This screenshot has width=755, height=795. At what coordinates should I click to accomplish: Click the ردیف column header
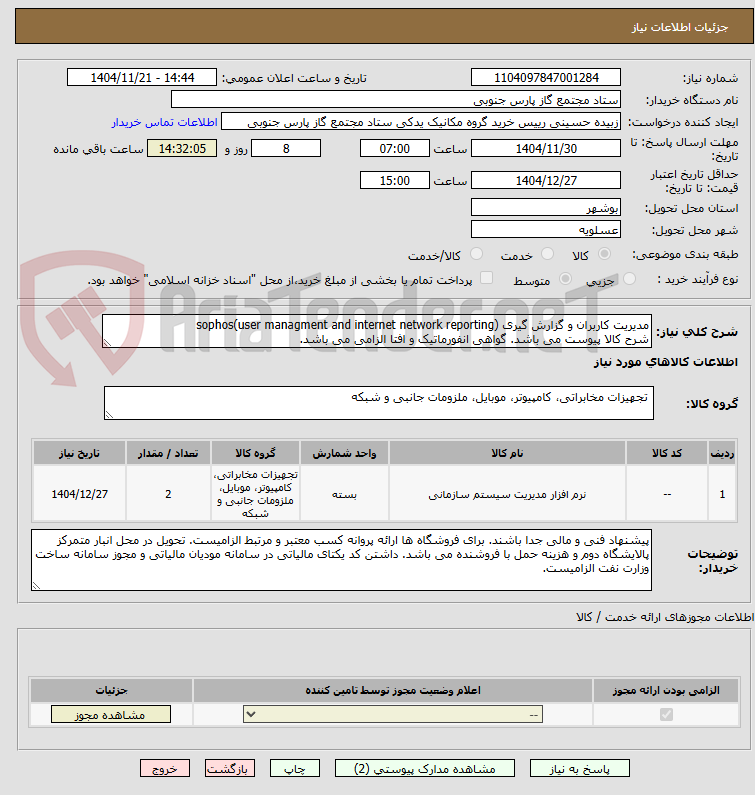pyautogui.click(x=722, y=453)
